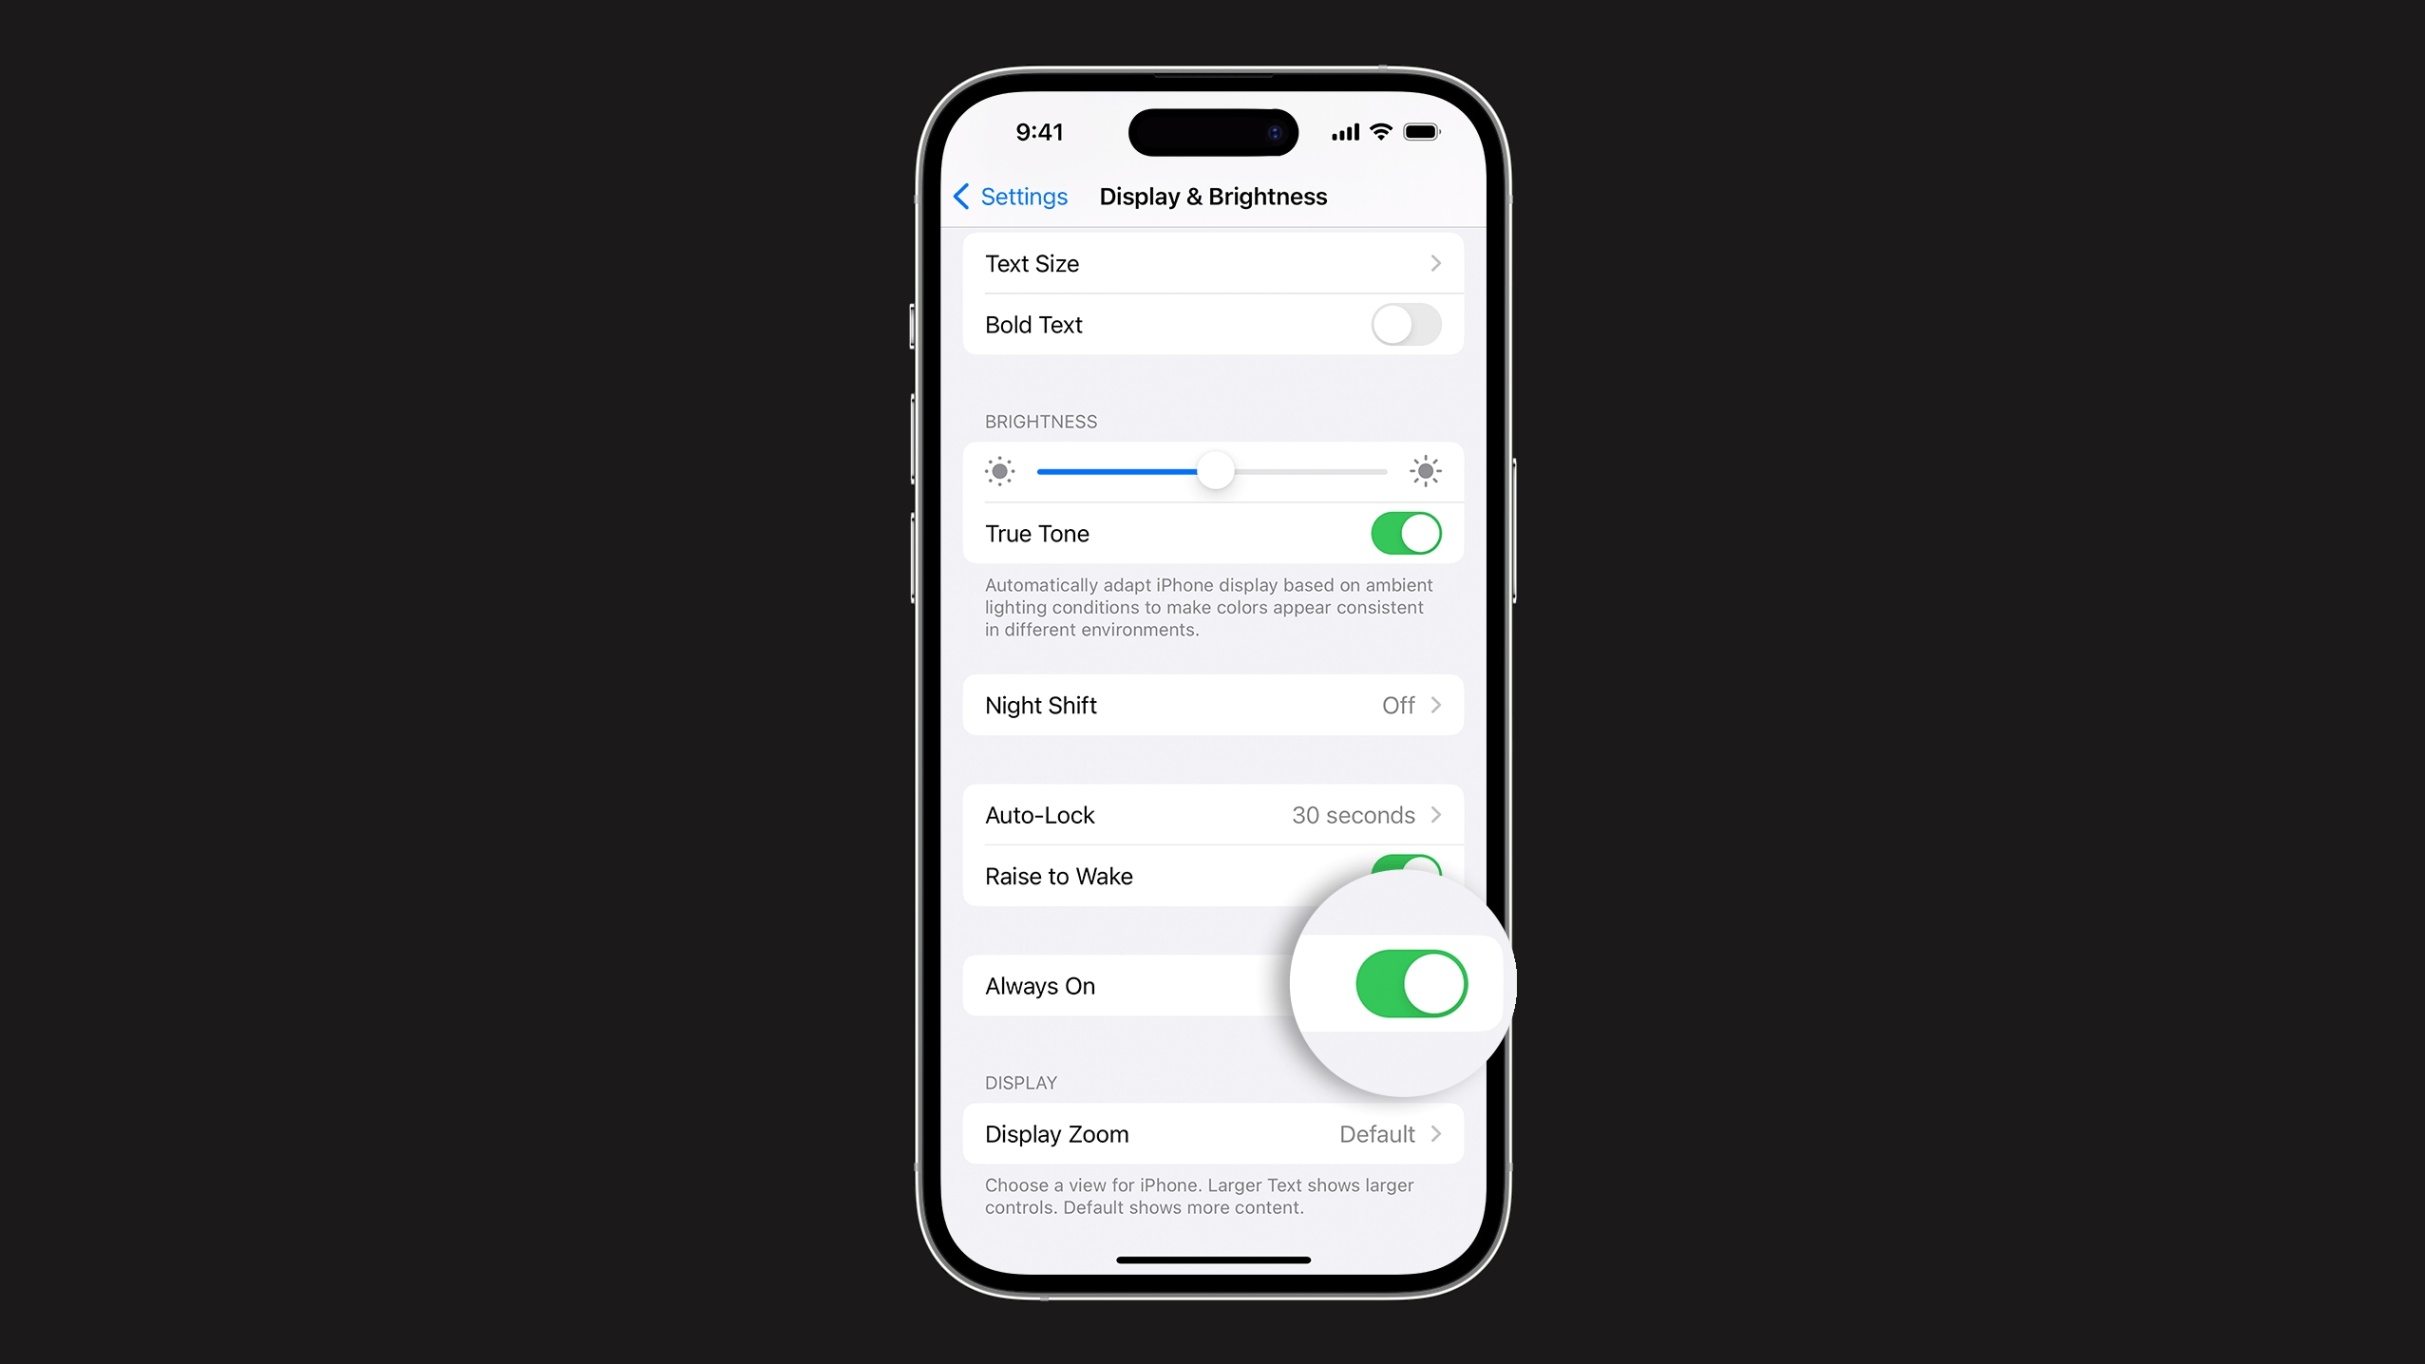Expand the Auto-Lock duration settings
Viewport: 2425px width, 1364px height.
pos(1212,814)
